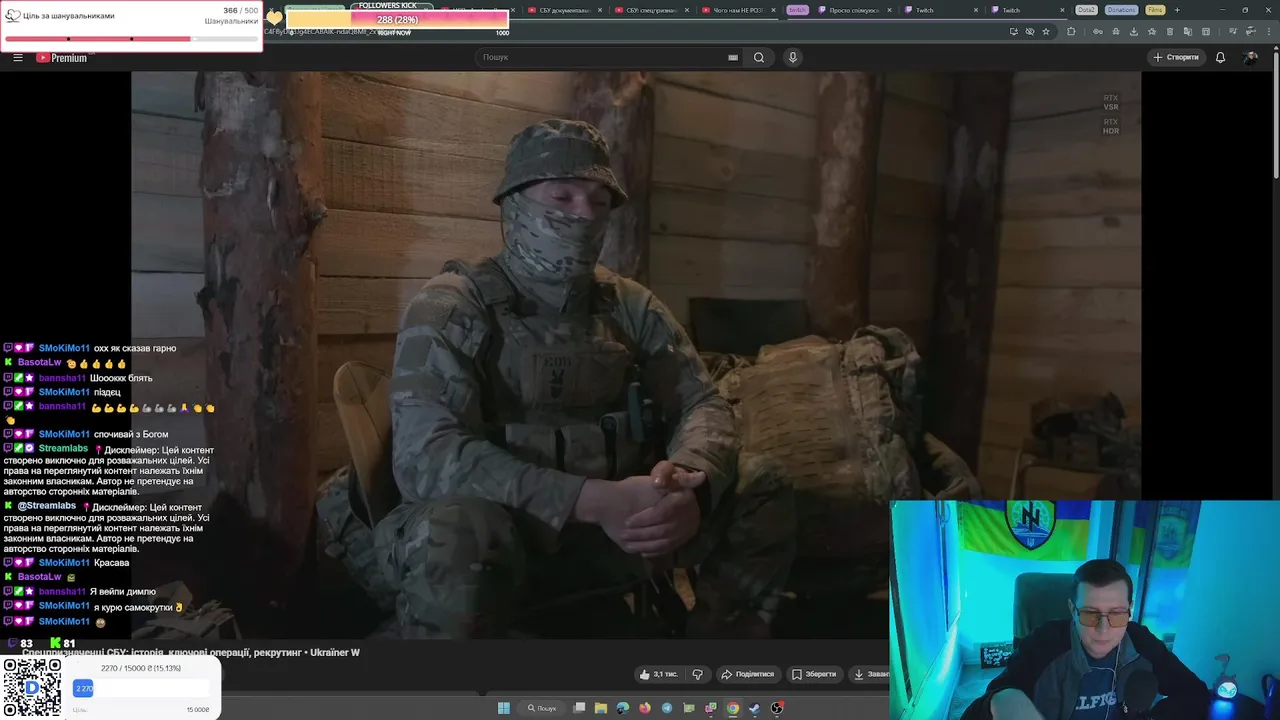This screenshot has width=1280, height=720.
Task: Like the video showing 3,1 тис.
Action: click(x=659, y=674)
